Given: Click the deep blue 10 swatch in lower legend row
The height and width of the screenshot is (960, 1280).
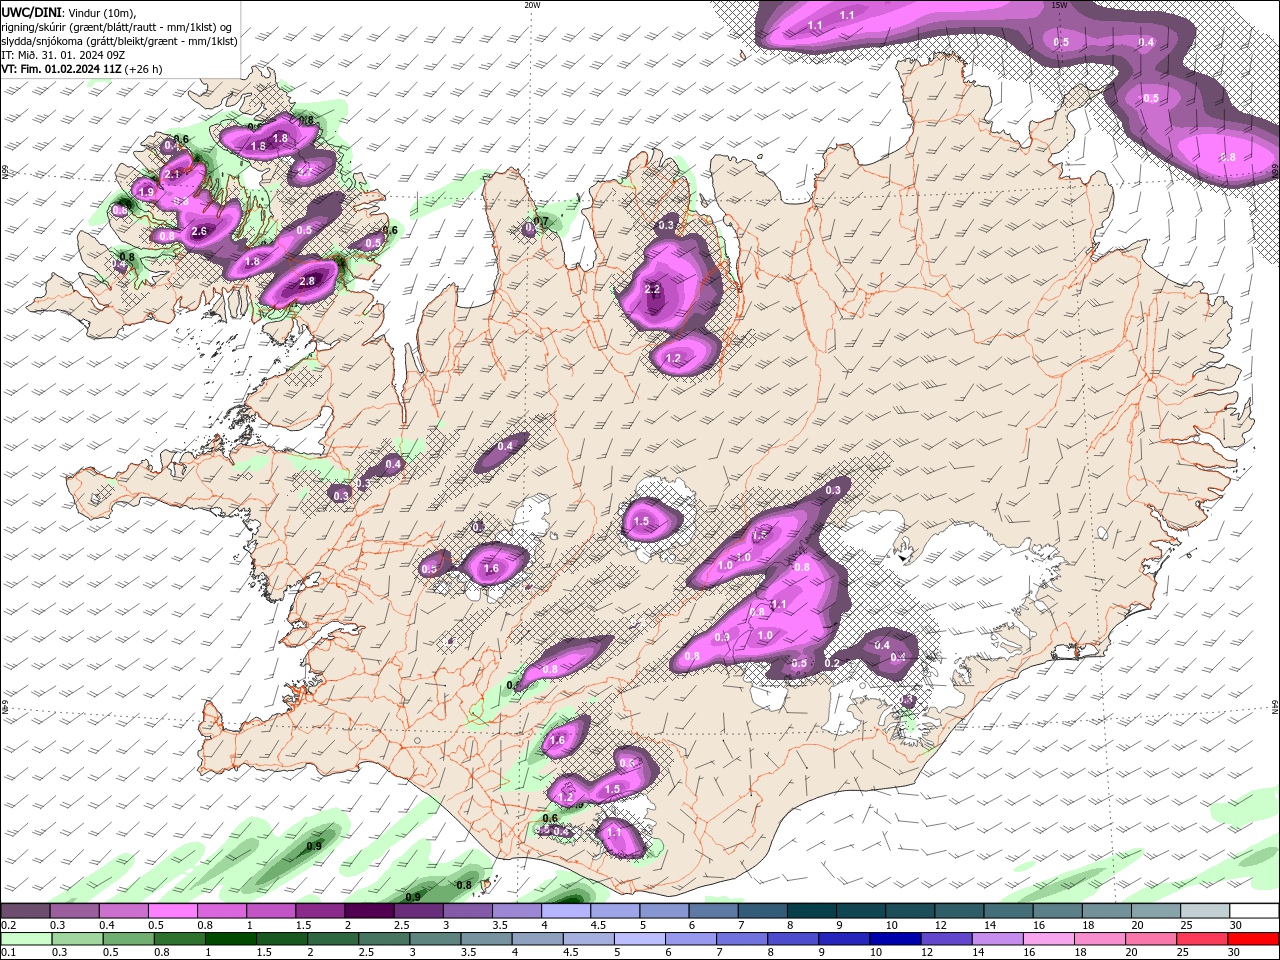Looking at the screenshot, I should (895, 939).
